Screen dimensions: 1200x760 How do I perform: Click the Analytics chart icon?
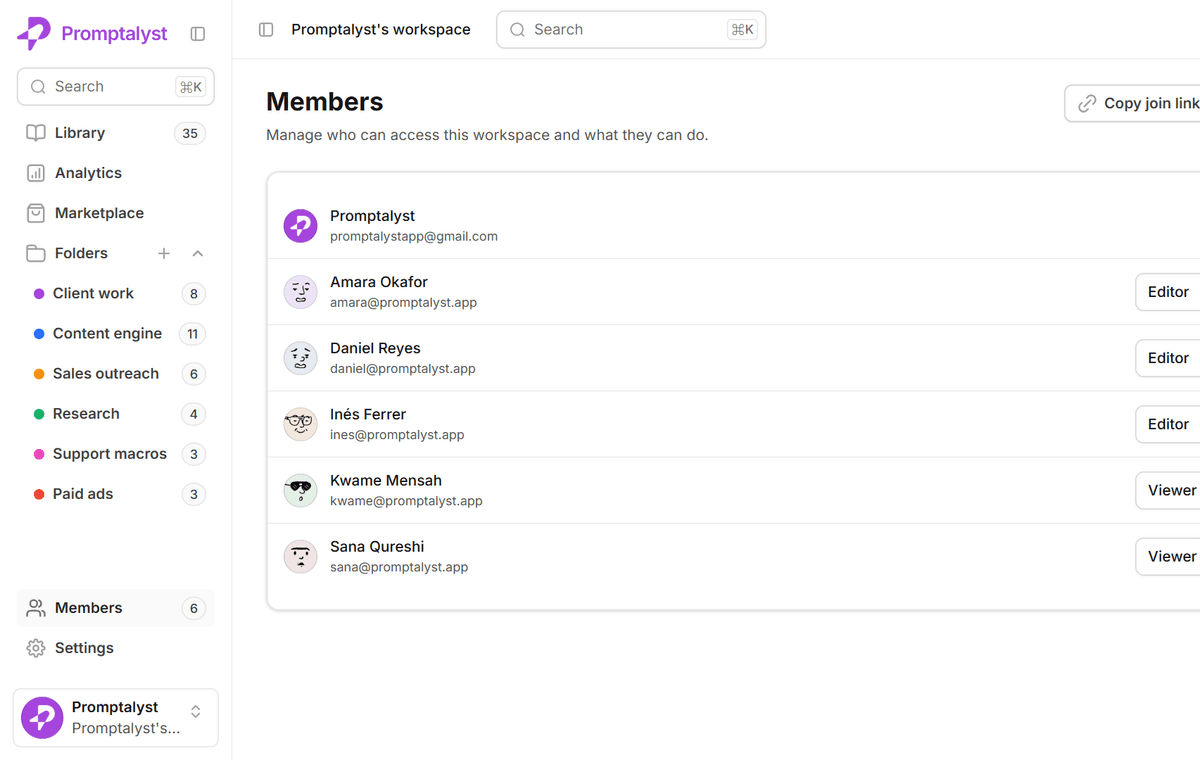(36, 173)
